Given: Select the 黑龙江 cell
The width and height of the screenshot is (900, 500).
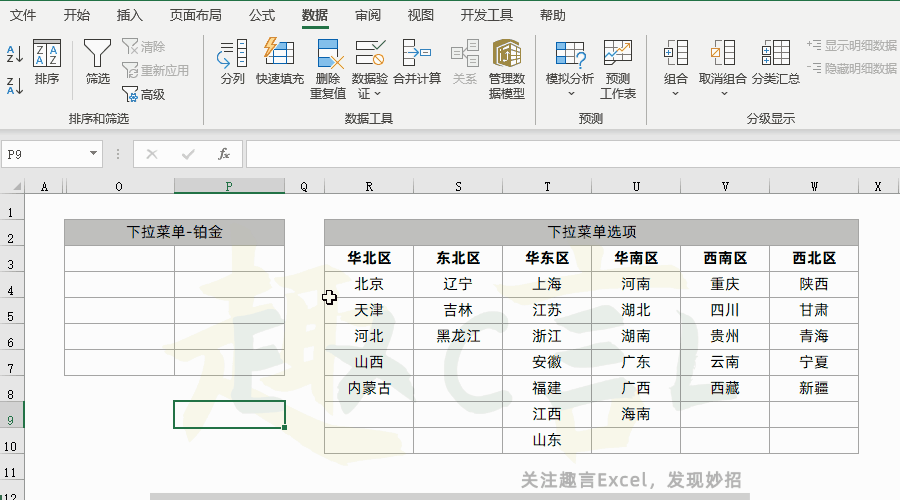Looking at the screenshot, I should click(458, 336).
